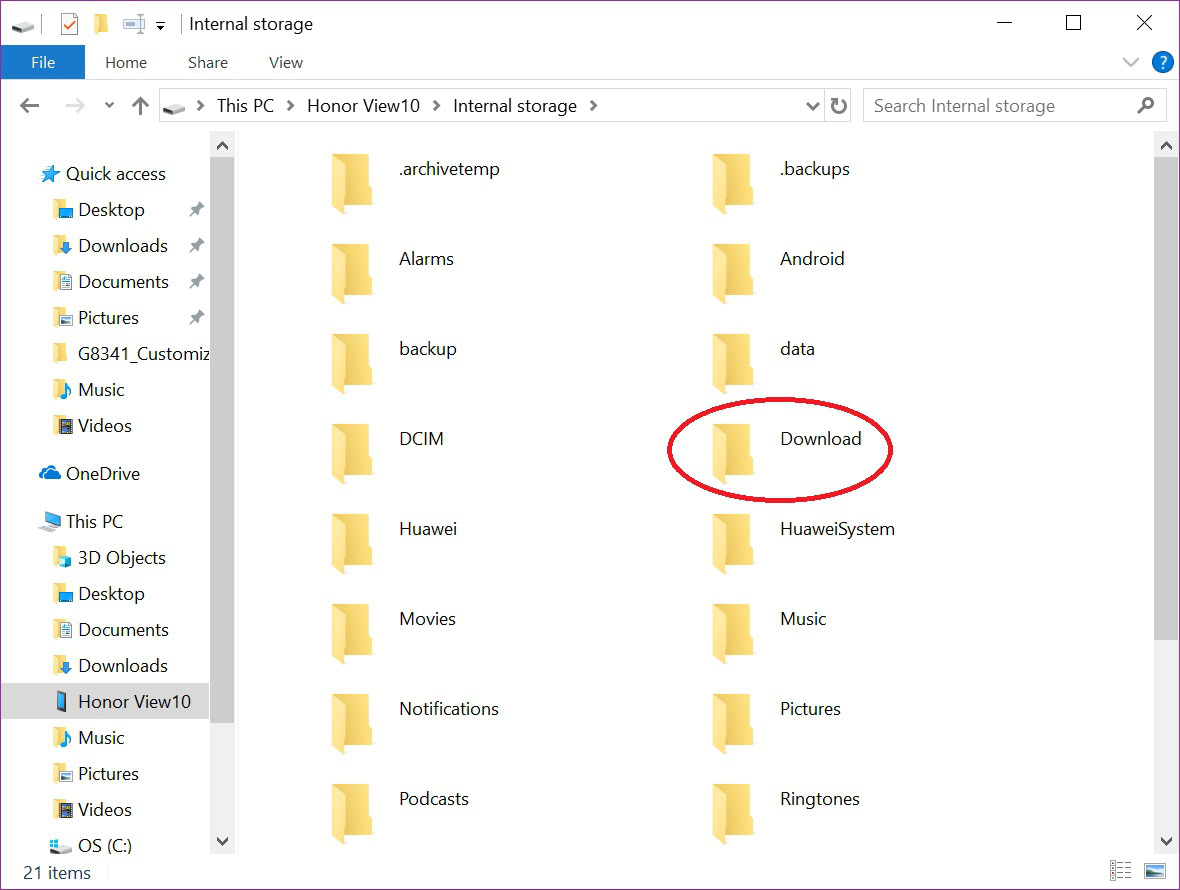Go up one level with Up arrow

click(x=140, y=105)
